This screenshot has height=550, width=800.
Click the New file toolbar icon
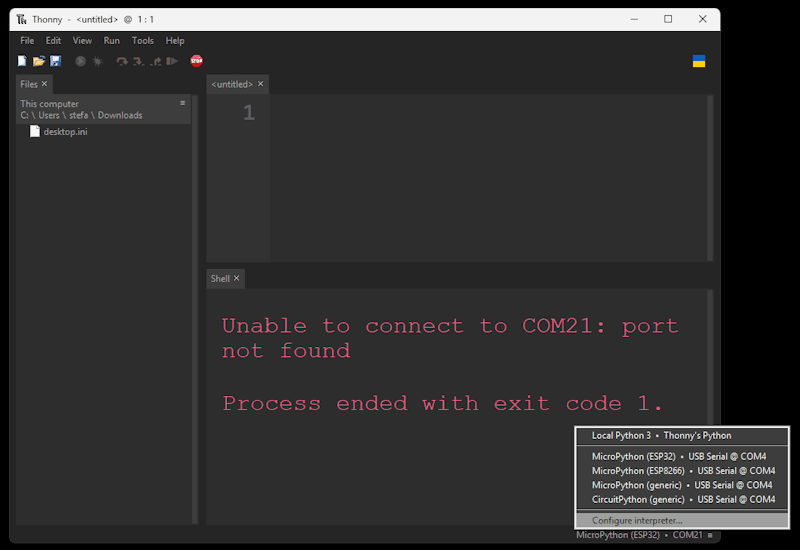[x=22, y=61]
